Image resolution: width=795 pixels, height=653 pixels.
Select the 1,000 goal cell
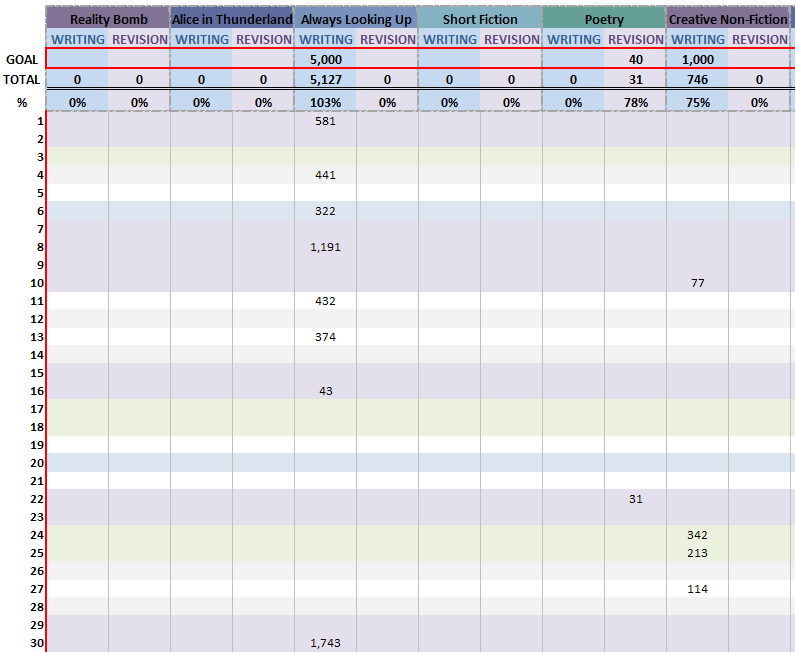[x=698, y=59]
